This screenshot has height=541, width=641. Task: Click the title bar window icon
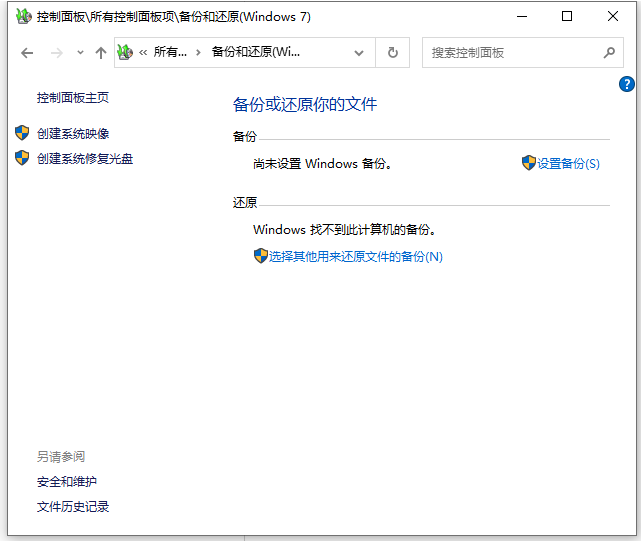(x=23, y=16)
